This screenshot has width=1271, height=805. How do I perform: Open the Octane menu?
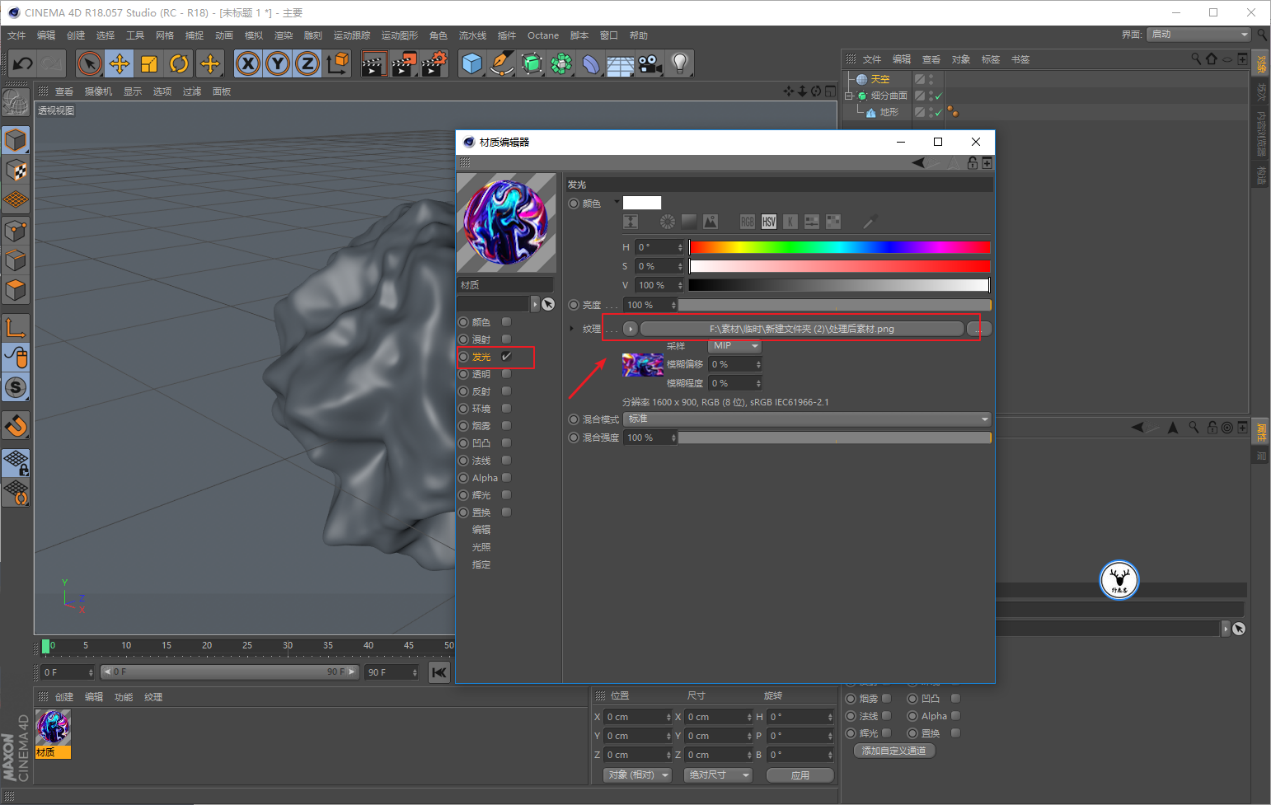click(x=543, y=35)
